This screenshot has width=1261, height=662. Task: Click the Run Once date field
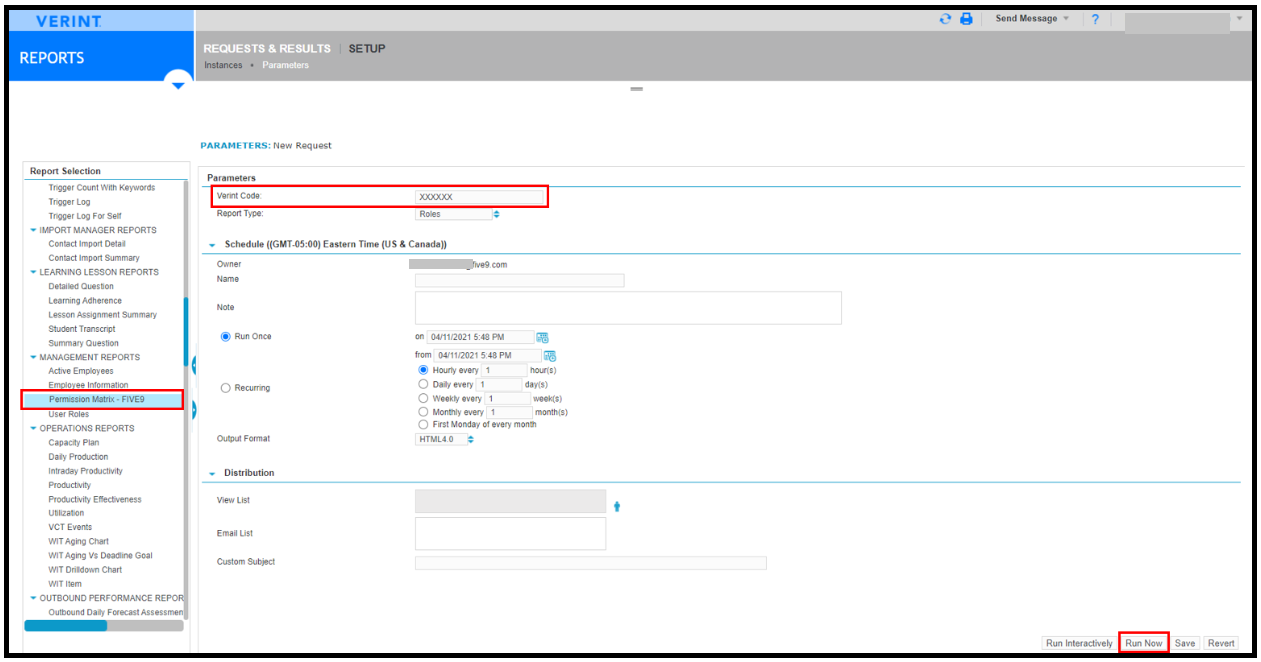(x=480, y=337)
